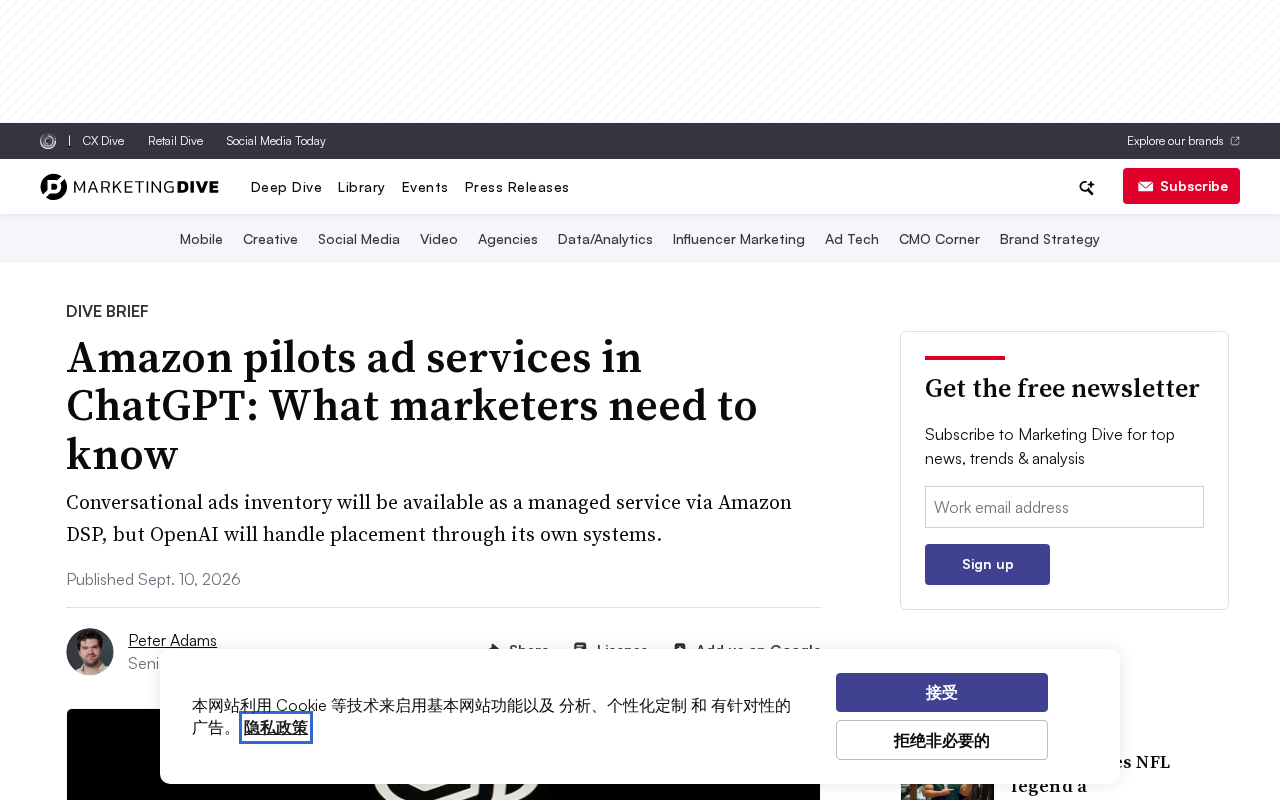The height and width of the screenshot is (800, 1280).
Task: Open Social Media Today link
Action: tap(276, 141)
